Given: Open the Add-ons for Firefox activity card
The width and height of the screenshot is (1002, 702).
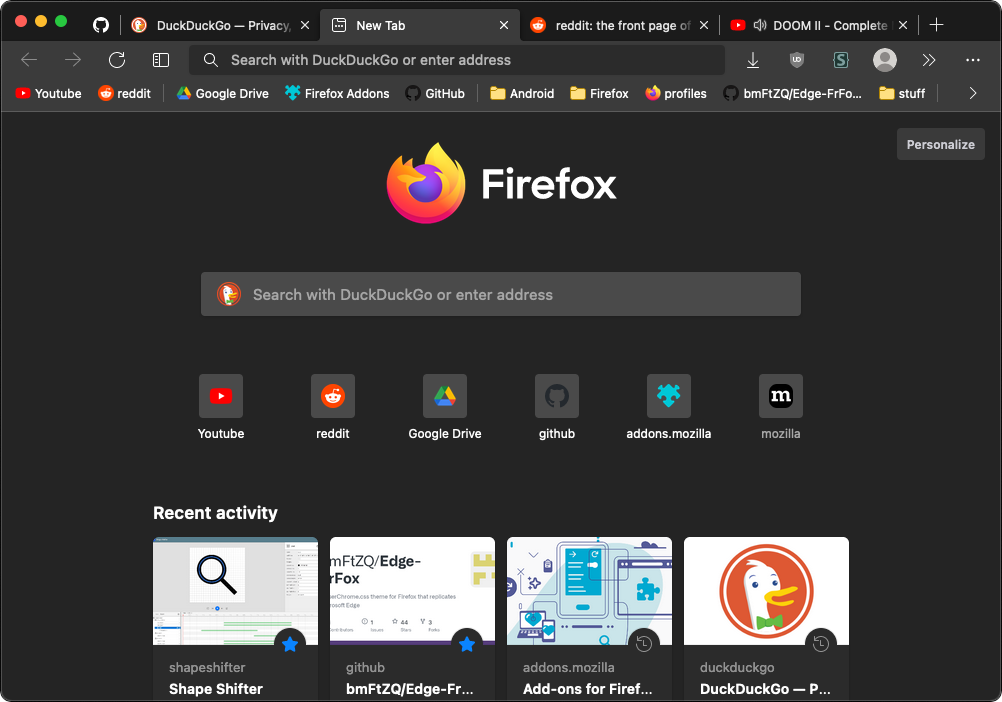Looking at the screenshot, I should click(x=589, y=618).
